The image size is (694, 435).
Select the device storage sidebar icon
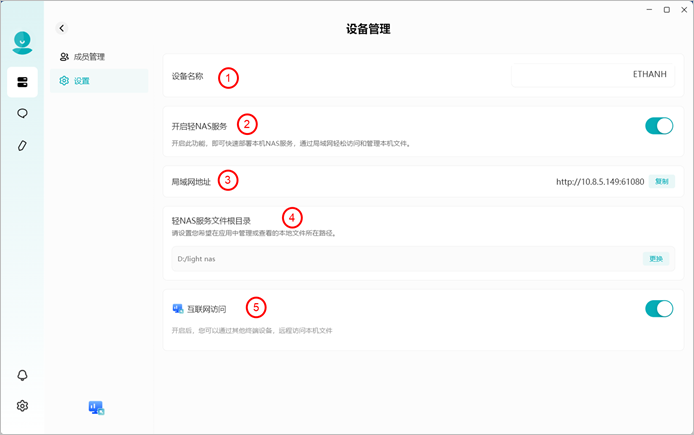point(22,82)
